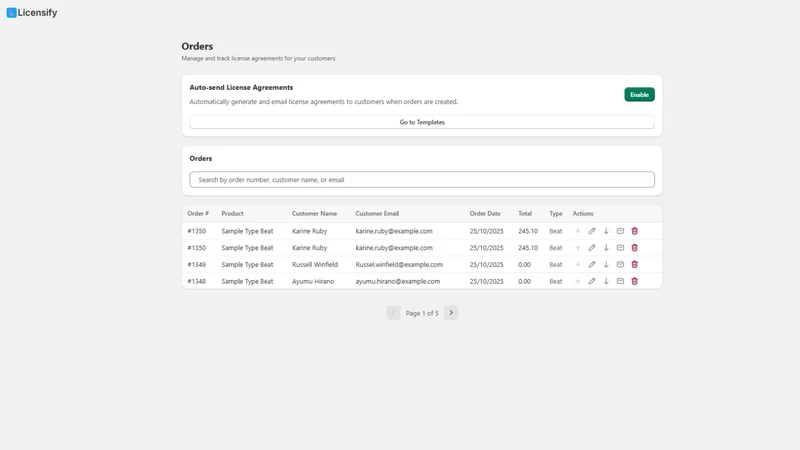Click the 25/10/2025 date of order #1349
This screenshot has width=800, height=450.
pyautogui.click(x=486, y=264)
